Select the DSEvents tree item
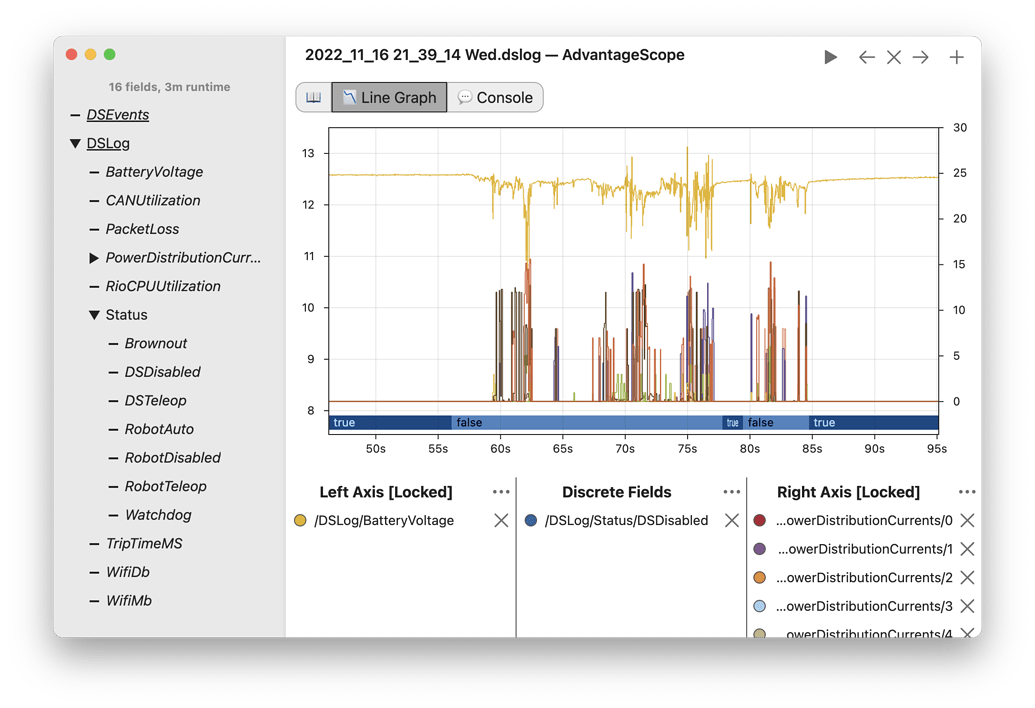 point(119,114)
